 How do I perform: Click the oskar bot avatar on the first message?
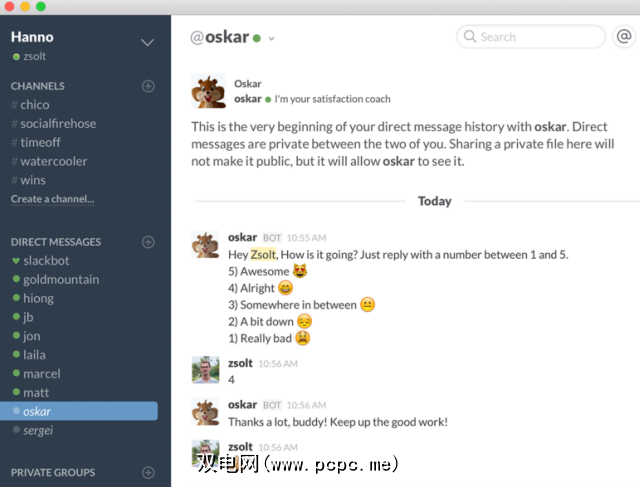[x=206, y=246]
